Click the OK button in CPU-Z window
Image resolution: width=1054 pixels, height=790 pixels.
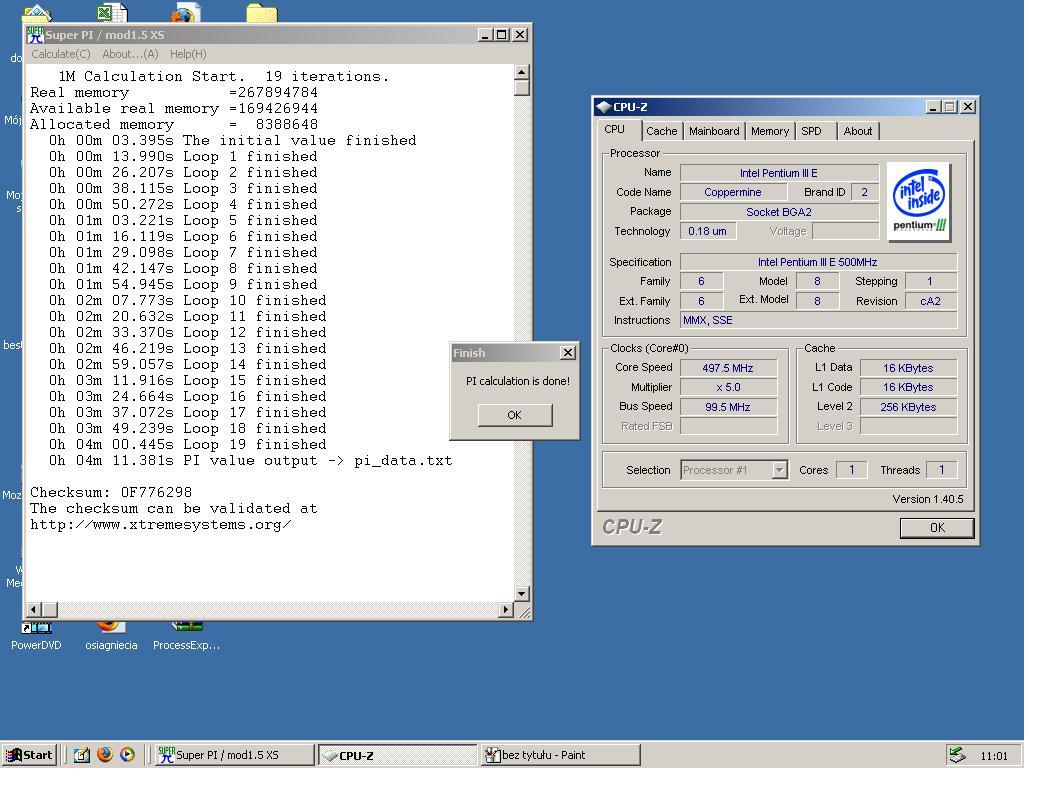937,528
